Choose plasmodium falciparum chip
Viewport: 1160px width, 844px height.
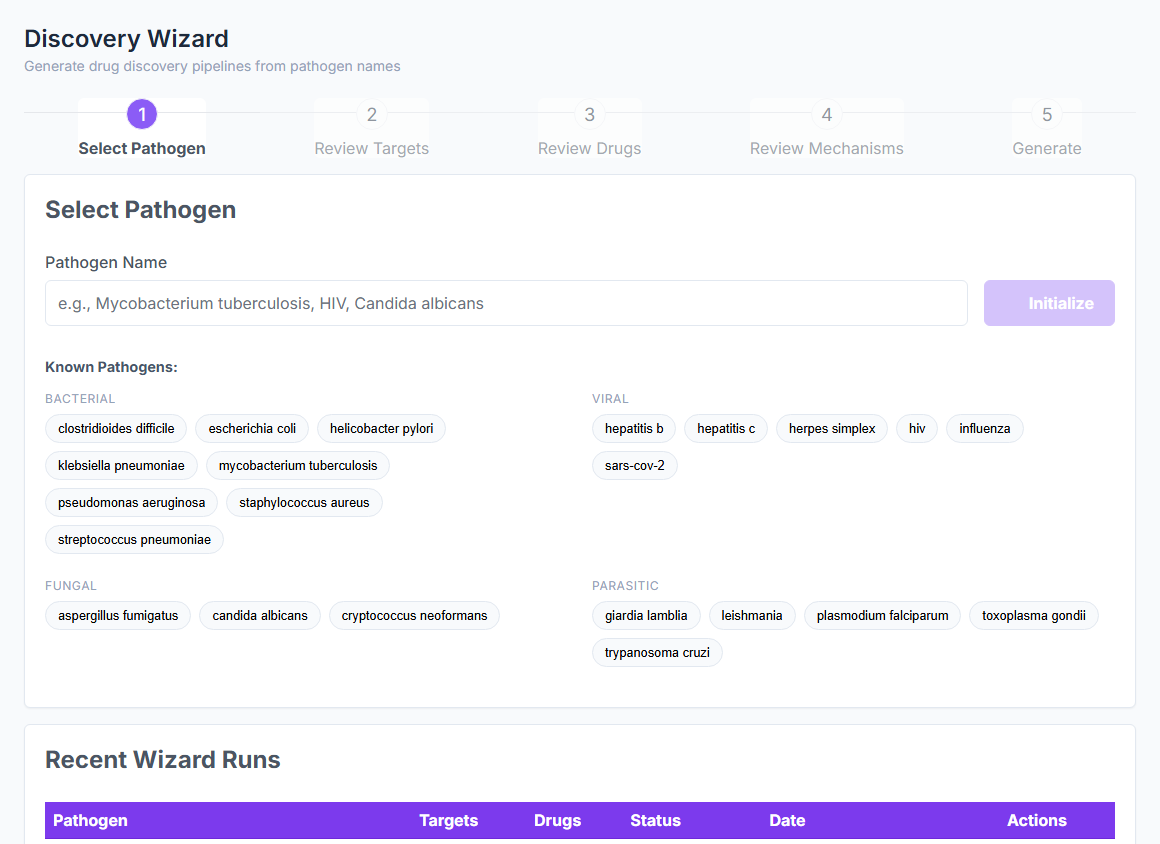pos(883,615)
